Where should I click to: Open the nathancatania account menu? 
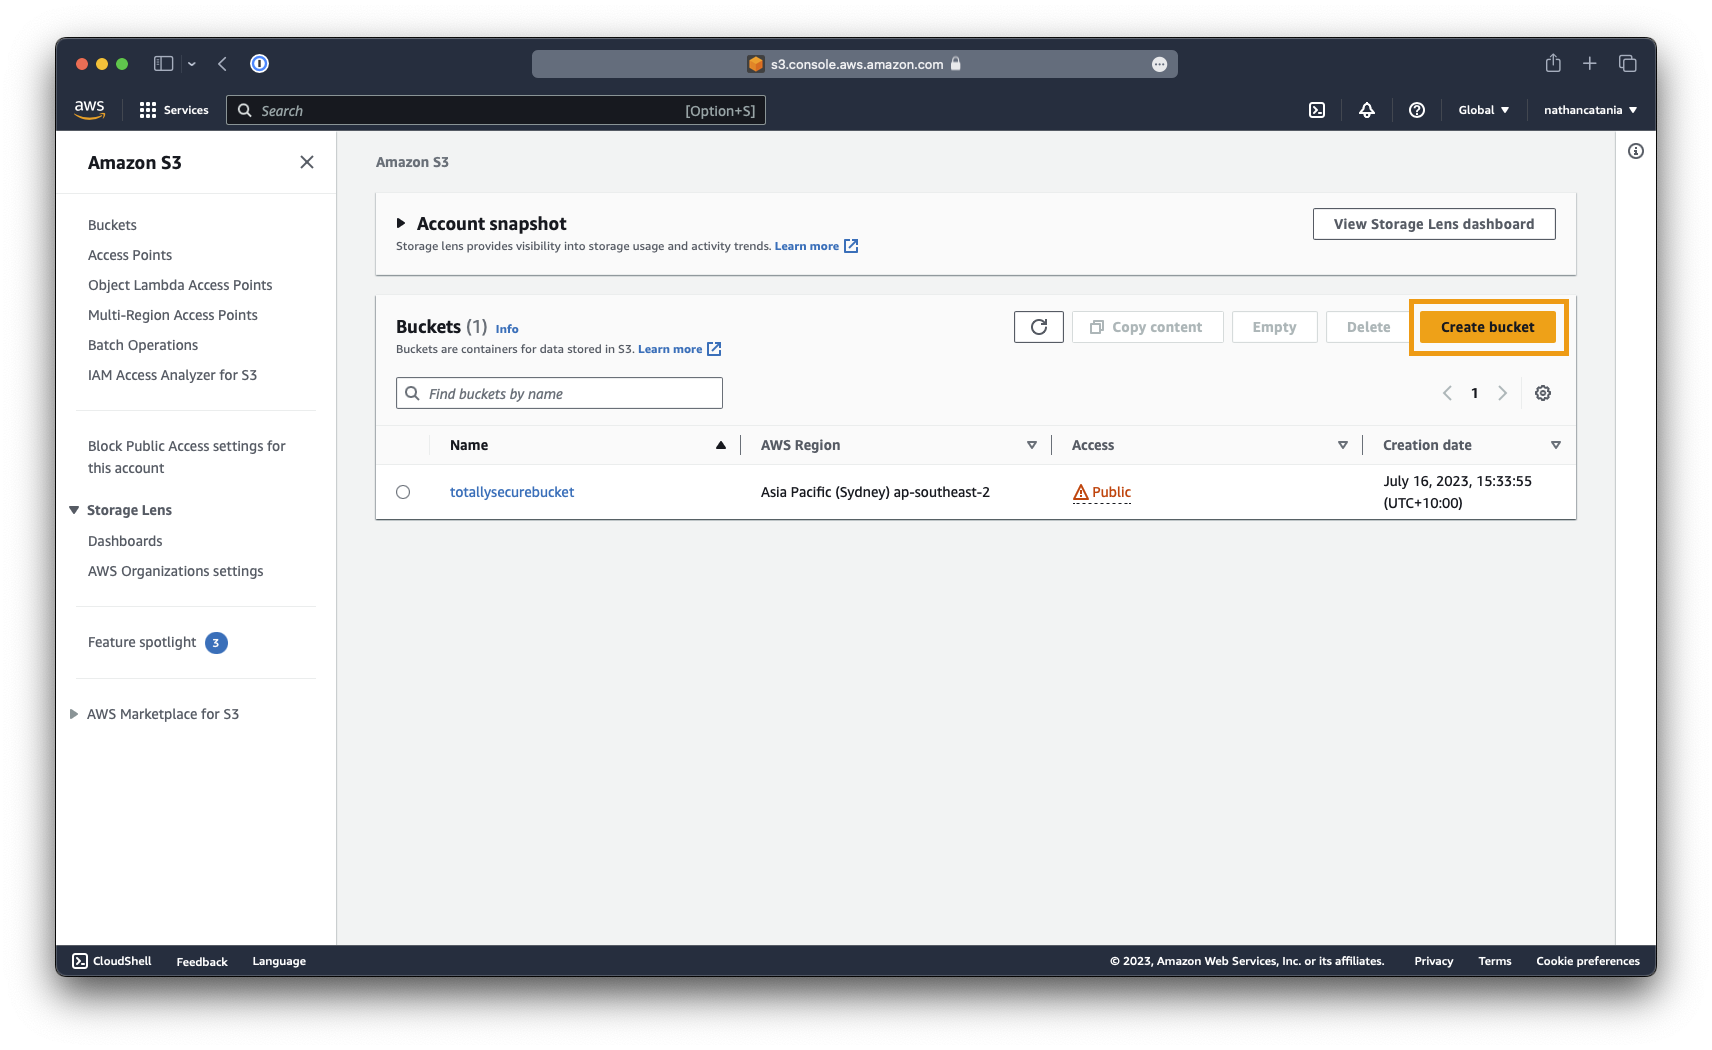pos(1590,110)
